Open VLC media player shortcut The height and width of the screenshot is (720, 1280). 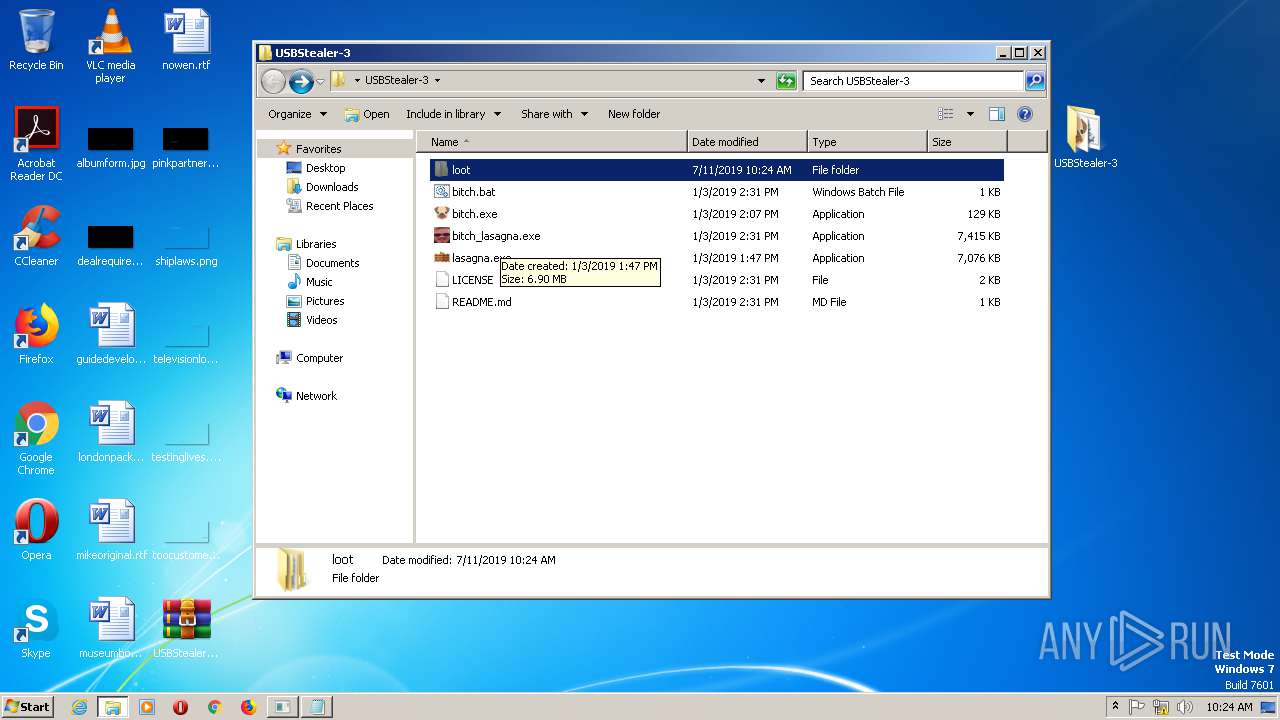coord(110,45)
